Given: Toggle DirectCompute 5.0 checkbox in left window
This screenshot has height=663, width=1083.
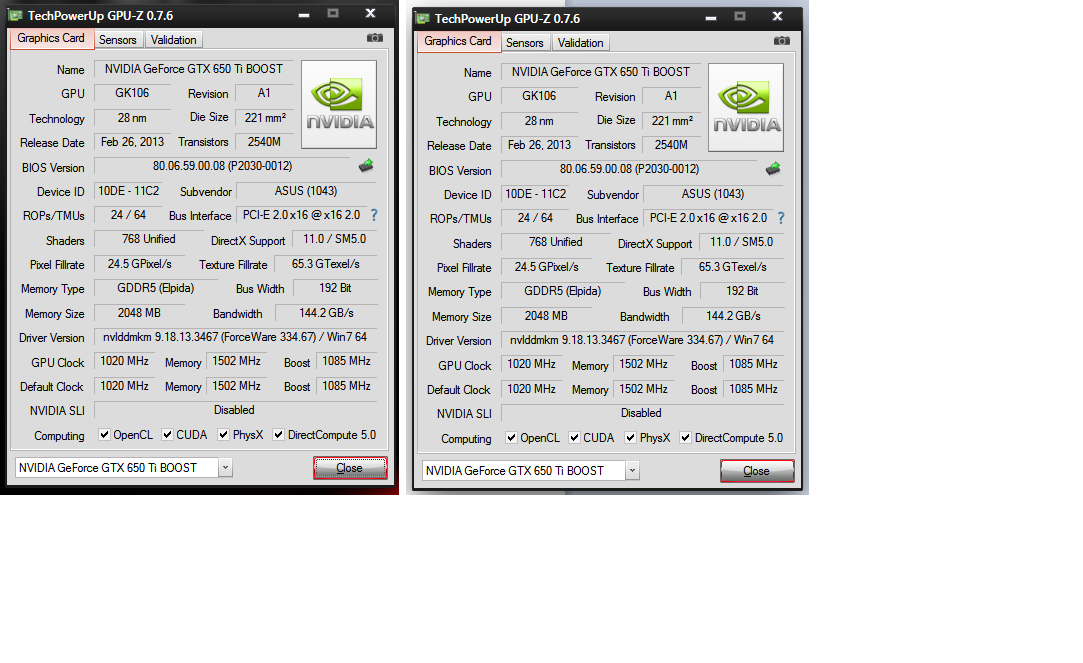Looking at the screenshot, I should (278, 434).
